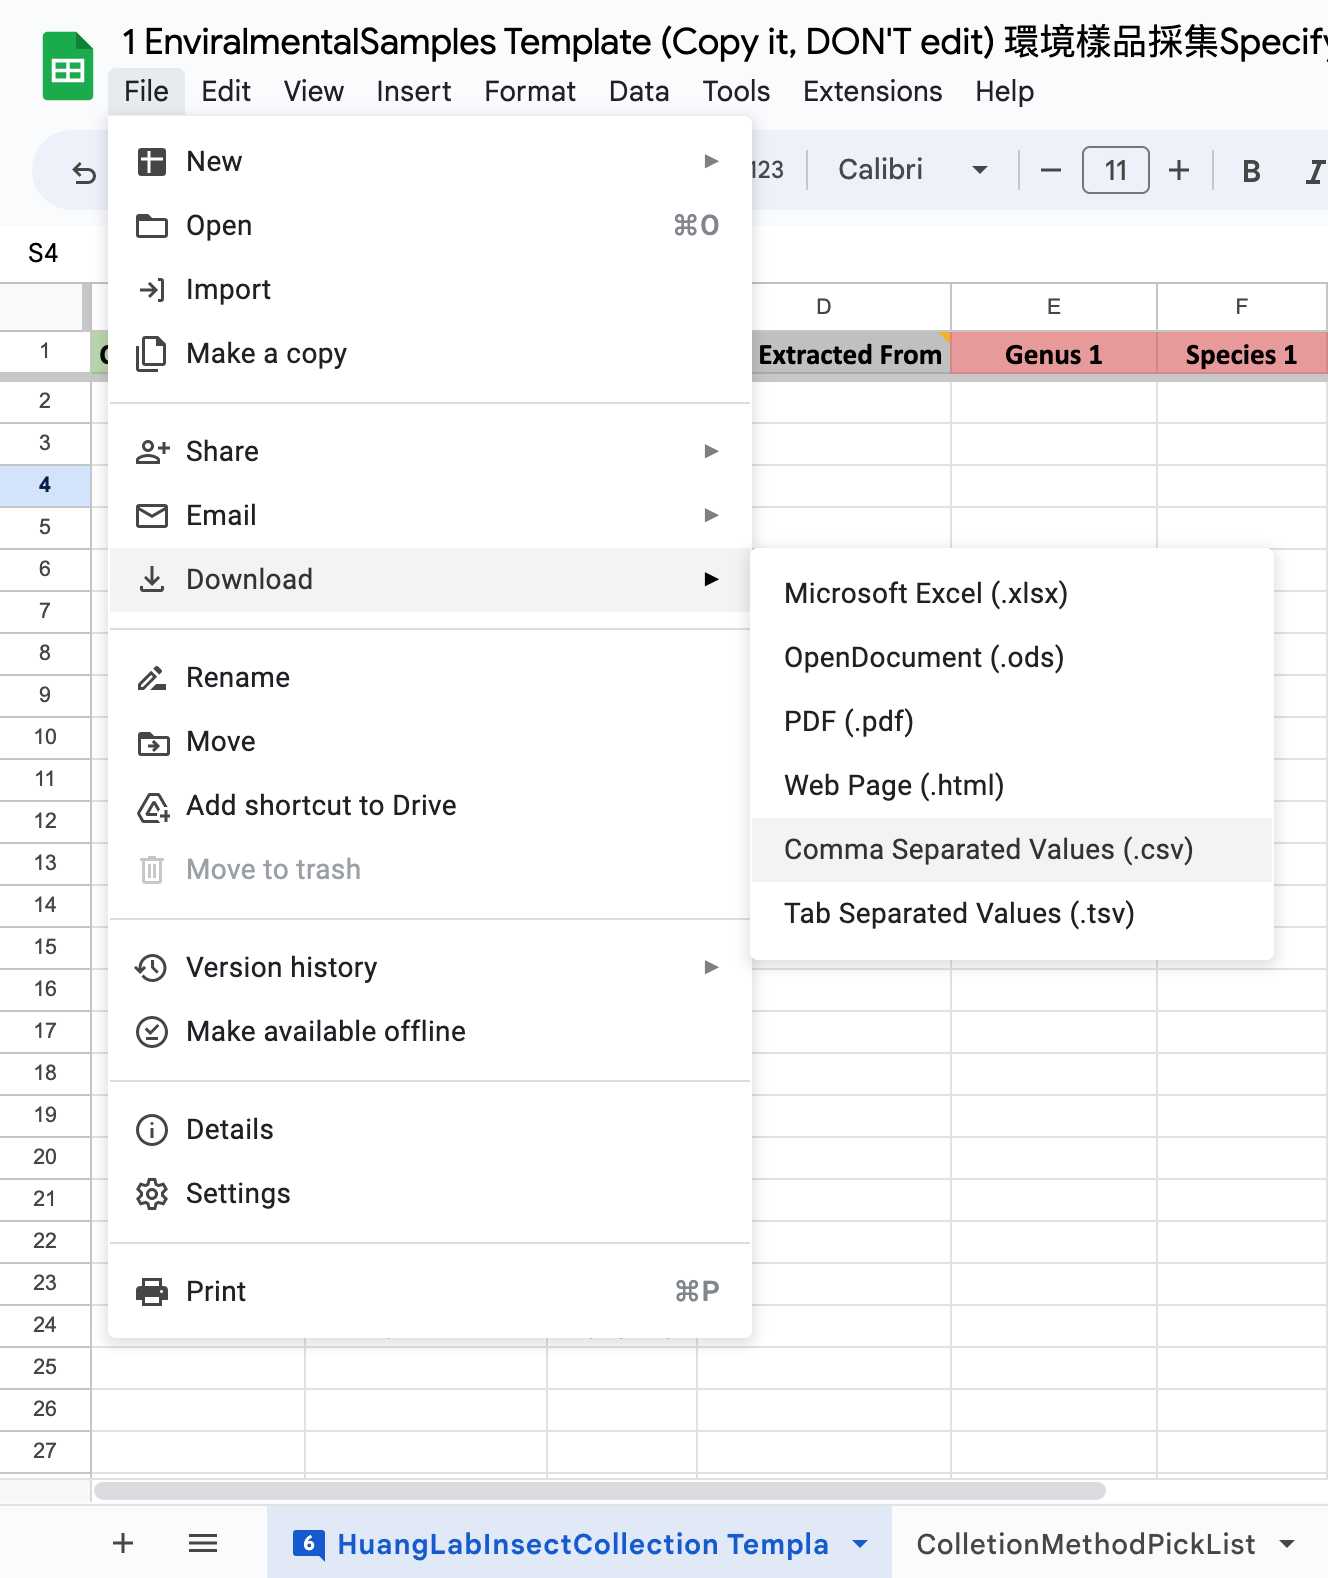Click the Share person-plus icon
Screen dimensions: 1328x1578
coord(152,452)
